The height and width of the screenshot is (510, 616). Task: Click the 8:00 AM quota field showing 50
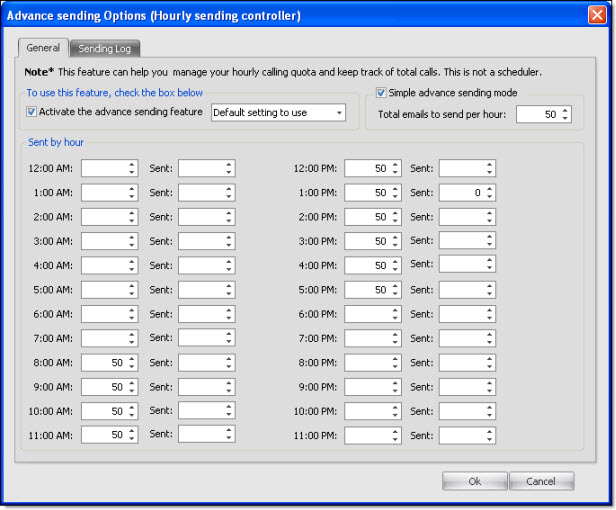109,363
